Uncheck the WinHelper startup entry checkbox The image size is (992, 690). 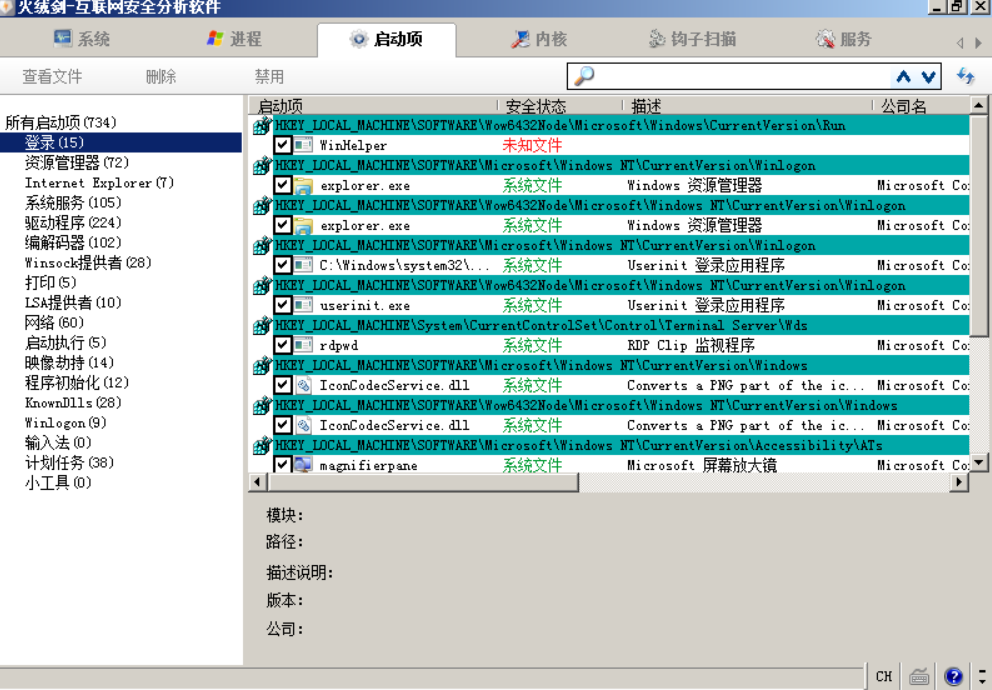coord(285,145)
